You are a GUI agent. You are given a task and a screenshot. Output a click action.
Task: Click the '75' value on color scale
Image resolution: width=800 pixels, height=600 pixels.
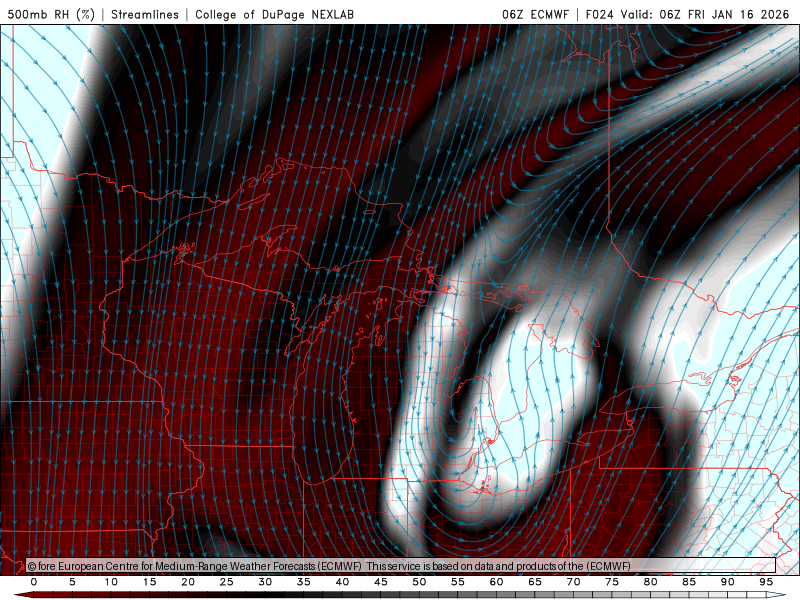(612, 582)
